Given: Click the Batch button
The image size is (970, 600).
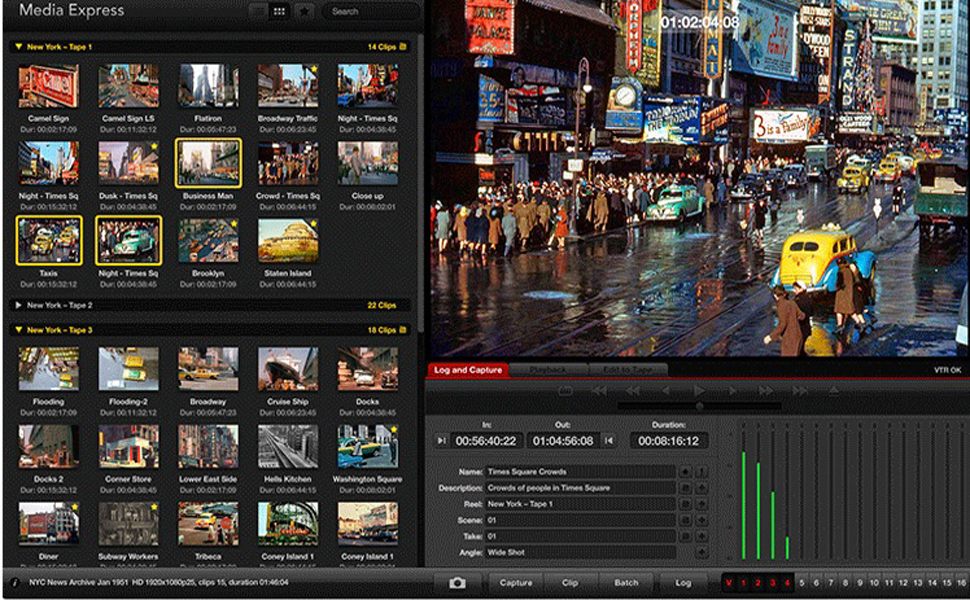Looking at the screenshot, I should pos(626,583).
